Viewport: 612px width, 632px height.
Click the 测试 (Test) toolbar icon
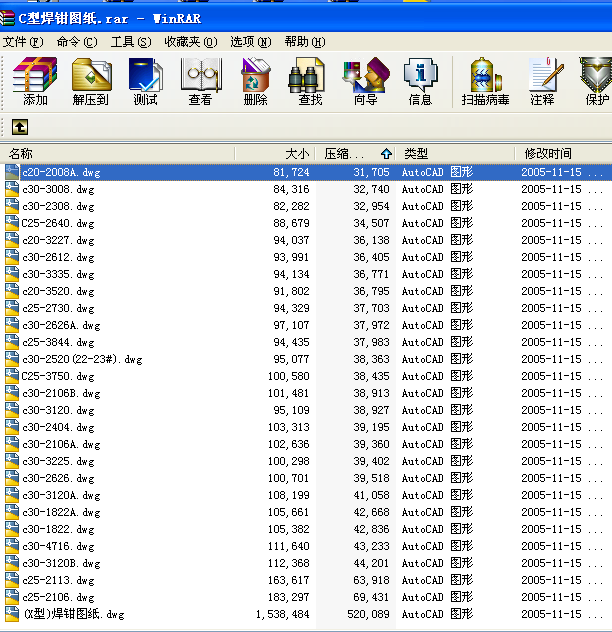pos(146,75)
